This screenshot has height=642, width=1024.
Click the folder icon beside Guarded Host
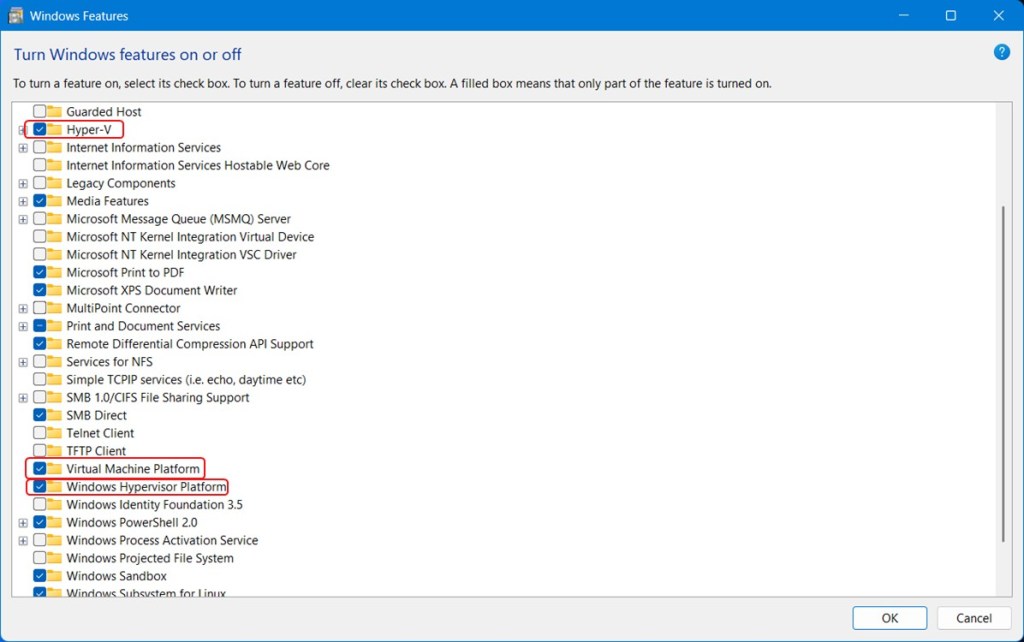(x=54, y=111)
